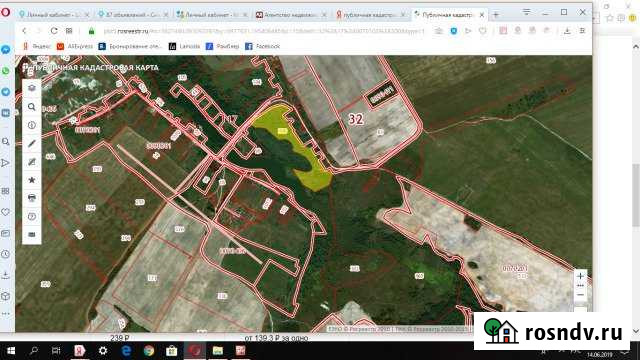Open the Рамблер bookmark

(x=222, y=47)
